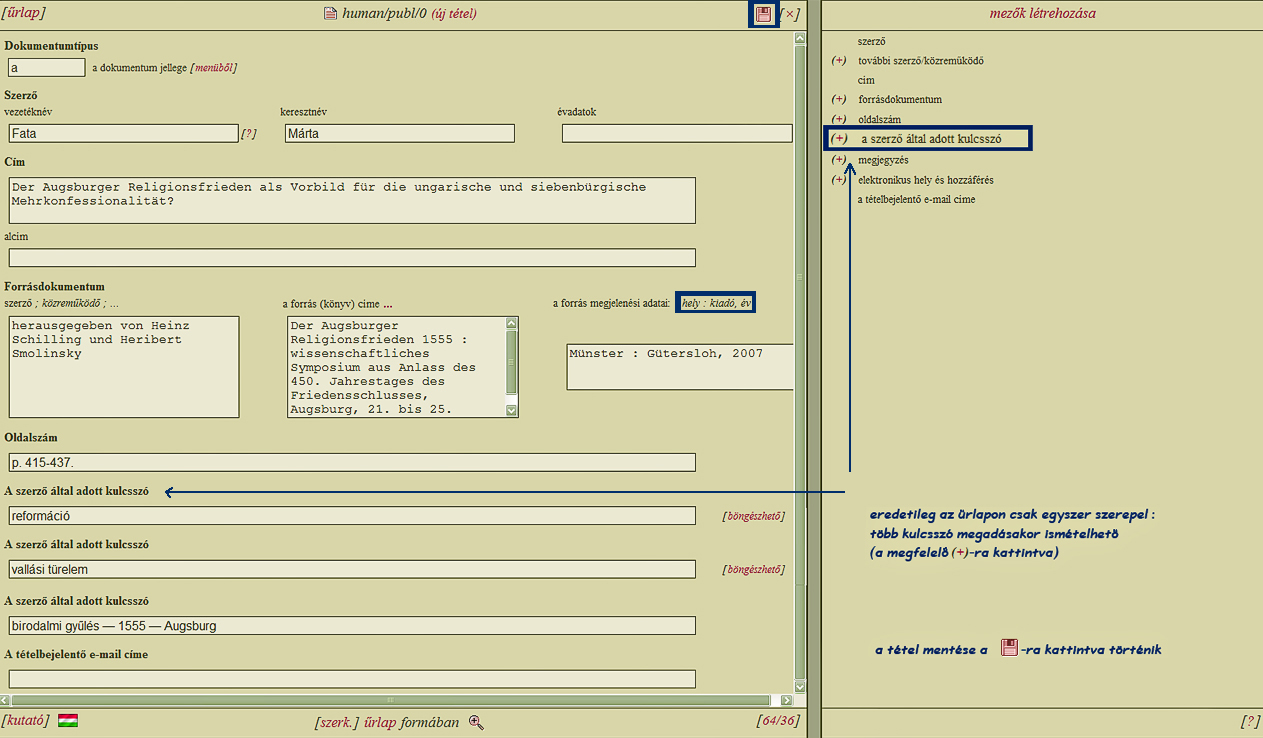Click the magnifying glass zoom icon

pos(476,722)
